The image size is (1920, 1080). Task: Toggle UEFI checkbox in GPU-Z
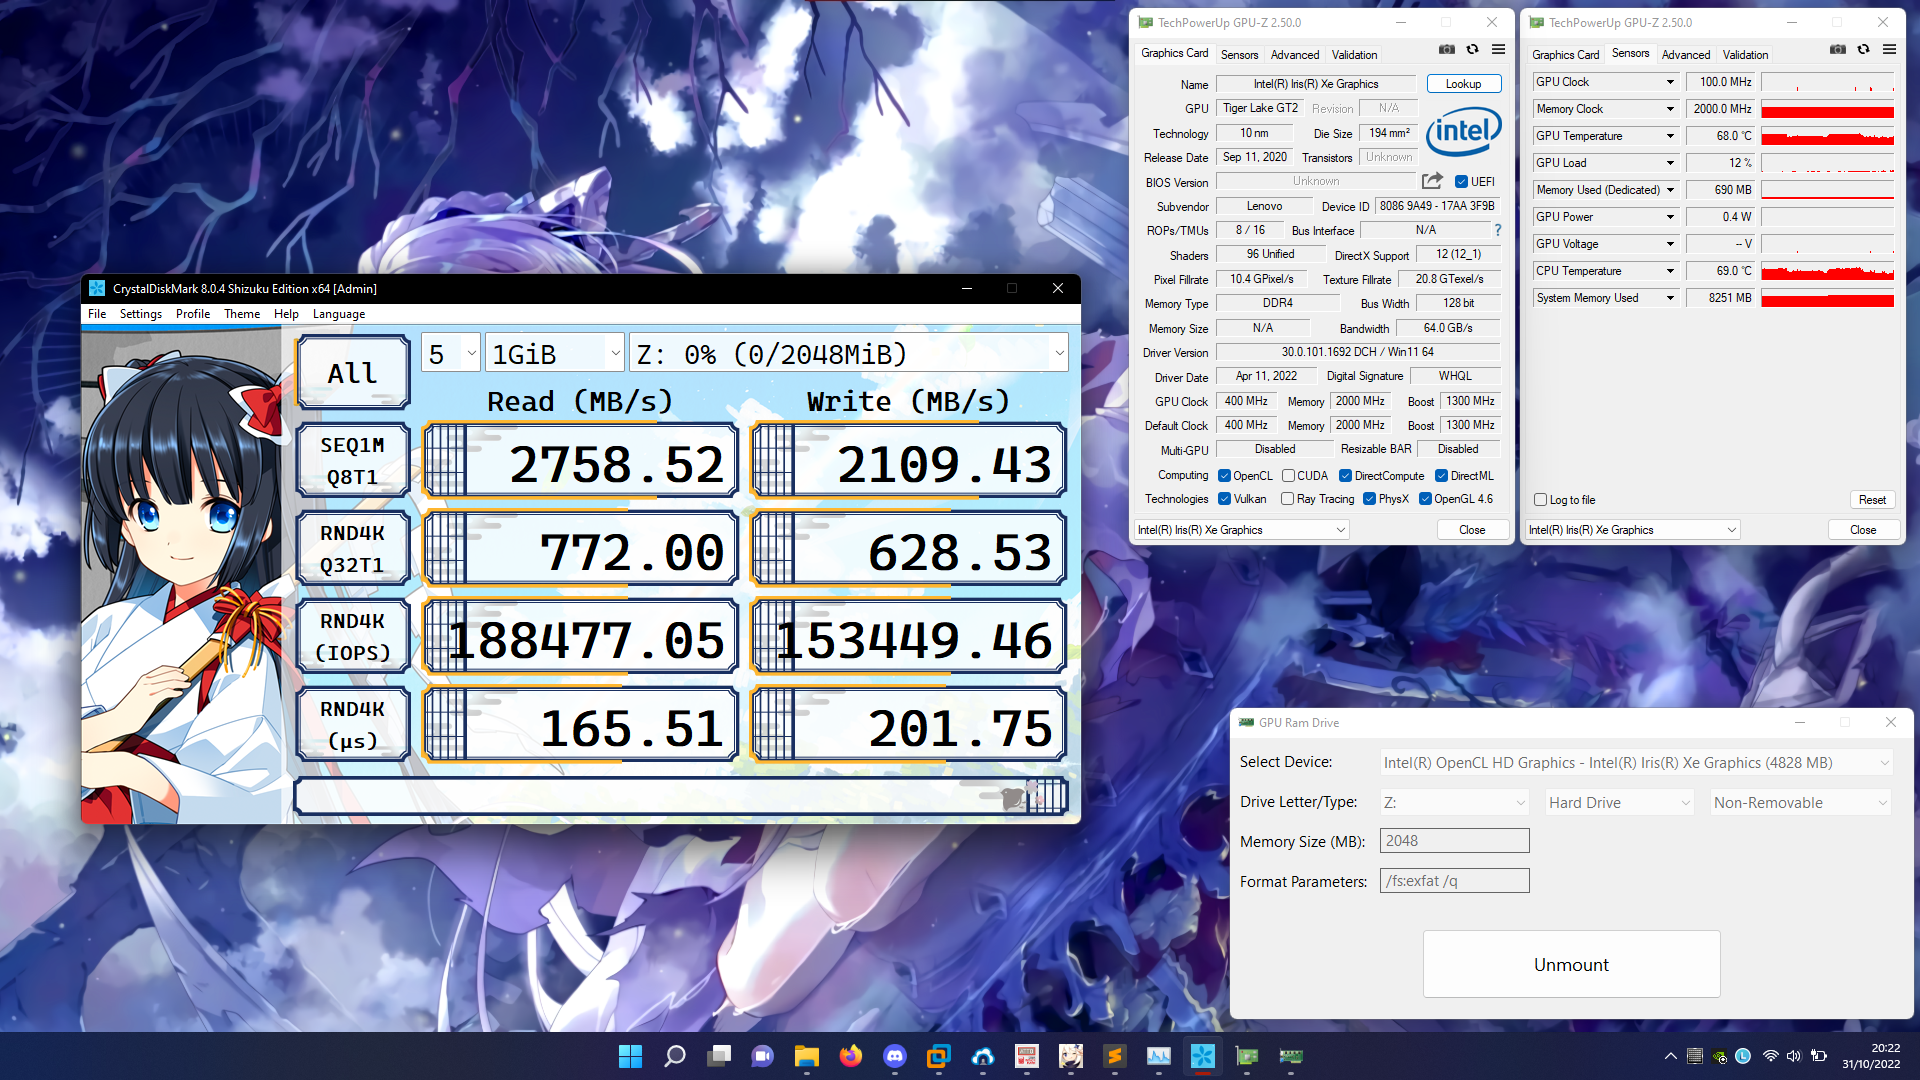(x=1461, y=181)
